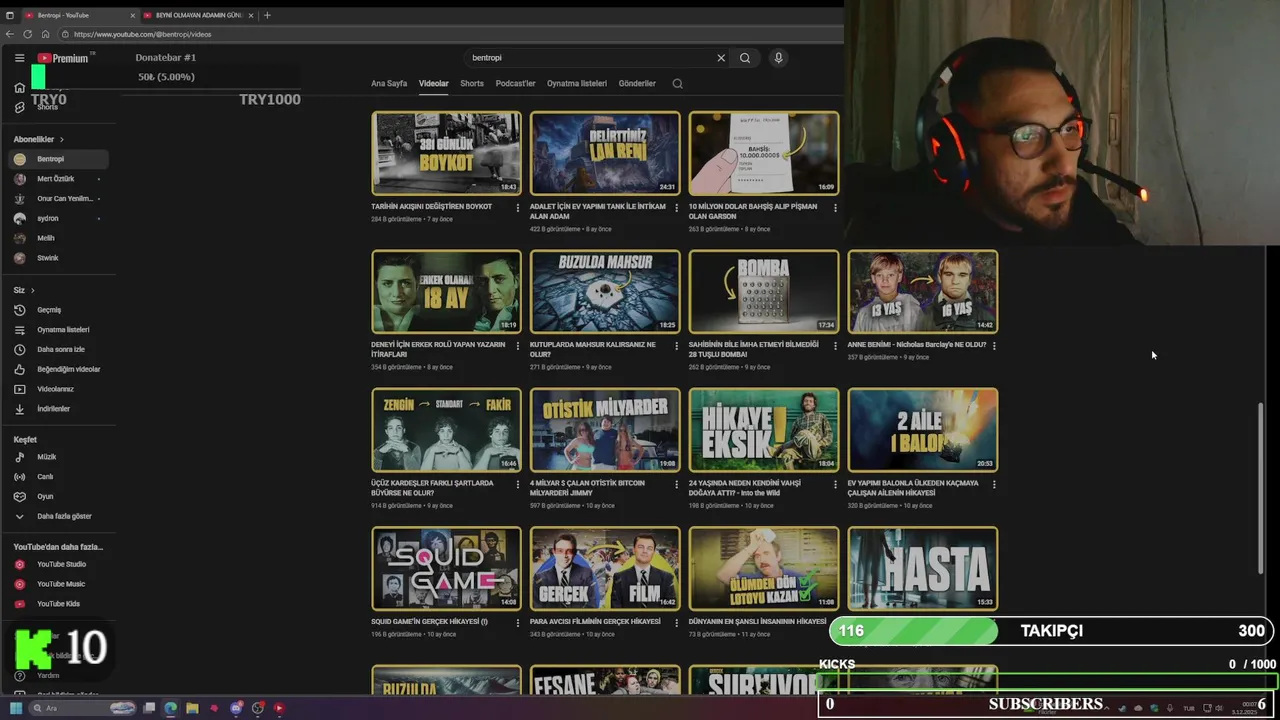Open sydron channel in subscriptions

60,218
